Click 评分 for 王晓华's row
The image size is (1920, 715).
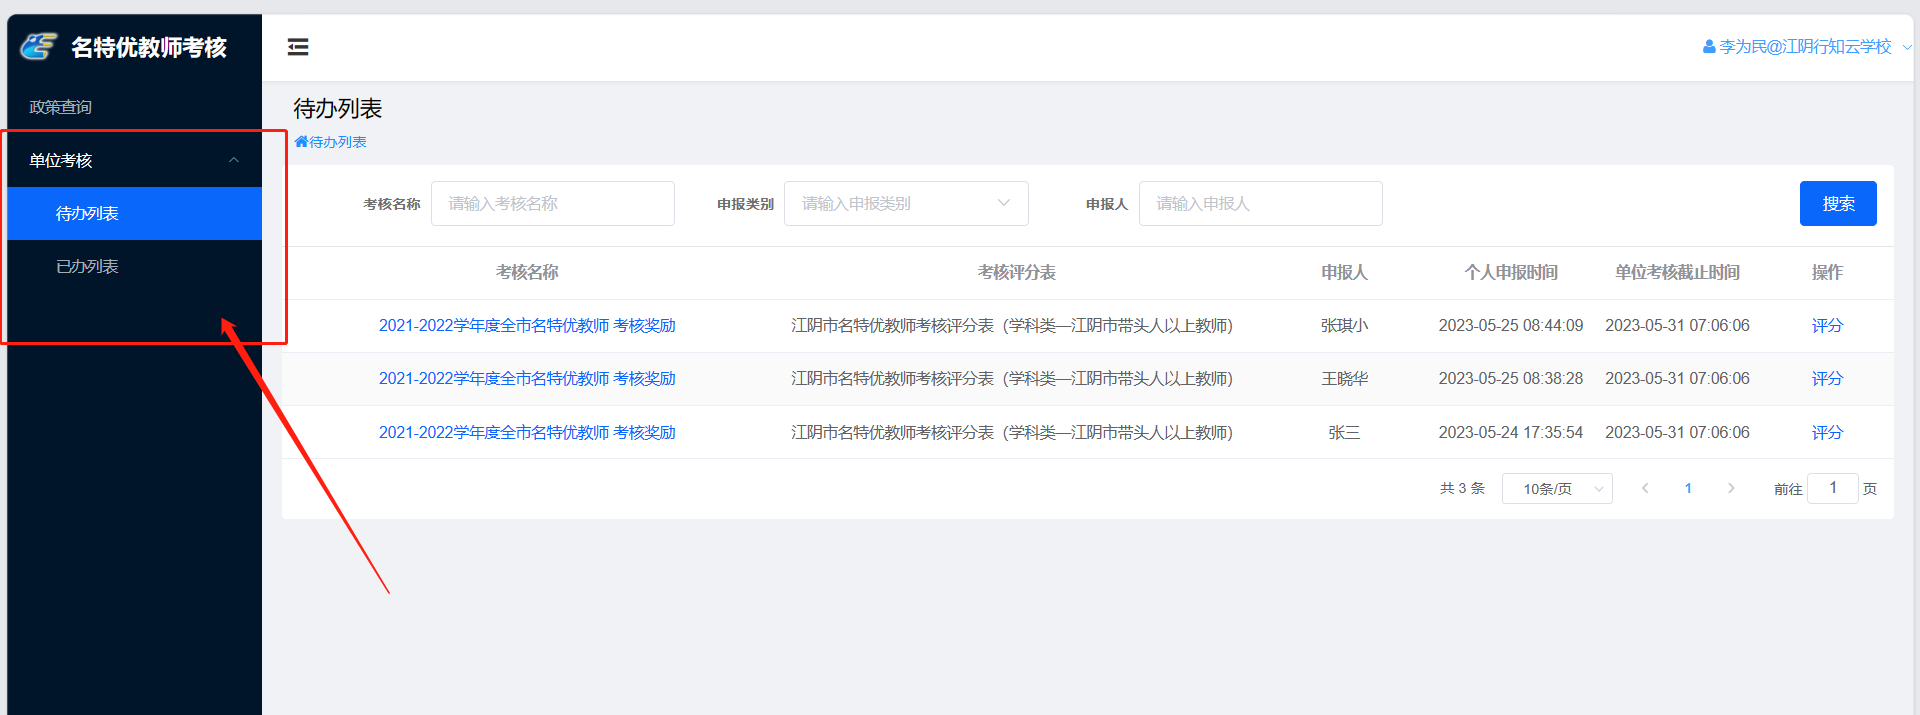(x=1826, y=379)
